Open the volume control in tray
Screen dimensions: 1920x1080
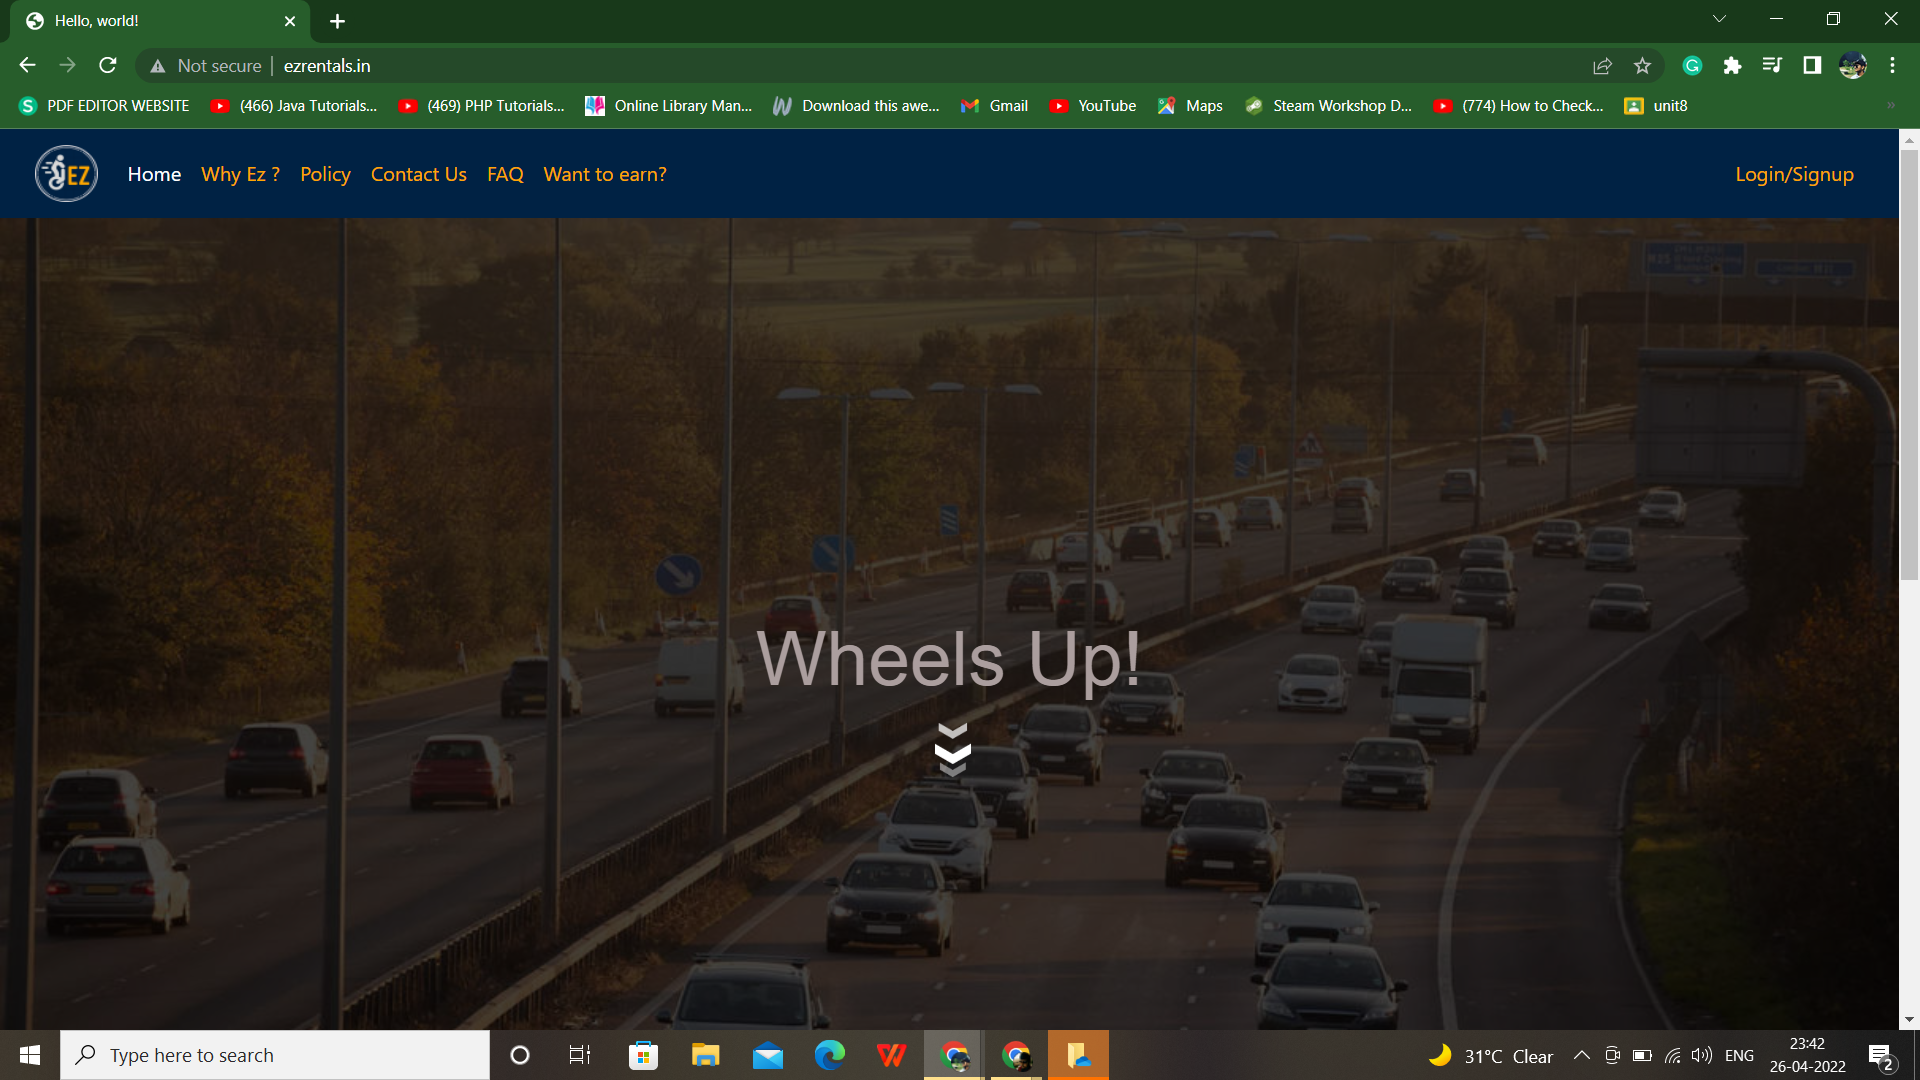[x=1702, y=1055]
